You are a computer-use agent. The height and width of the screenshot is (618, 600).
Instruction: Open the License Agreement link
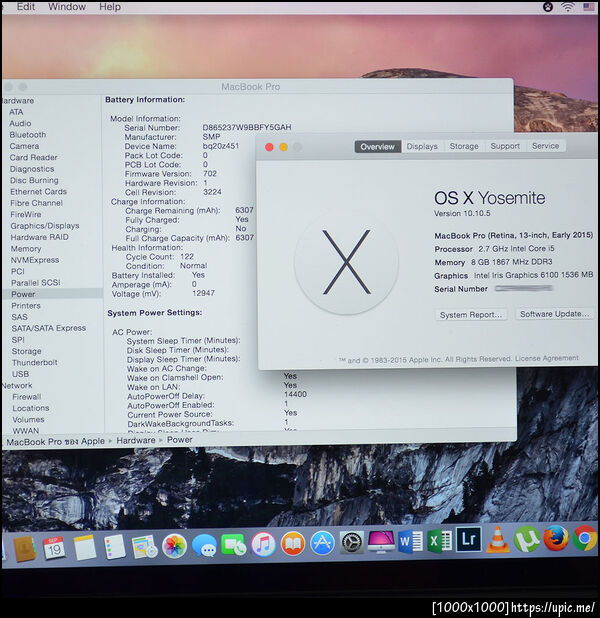547,358
